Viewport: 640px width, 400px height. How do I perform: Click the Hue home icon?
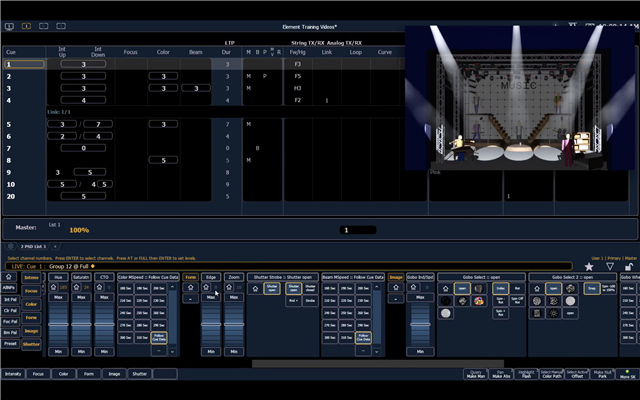[x=53, y=287]
